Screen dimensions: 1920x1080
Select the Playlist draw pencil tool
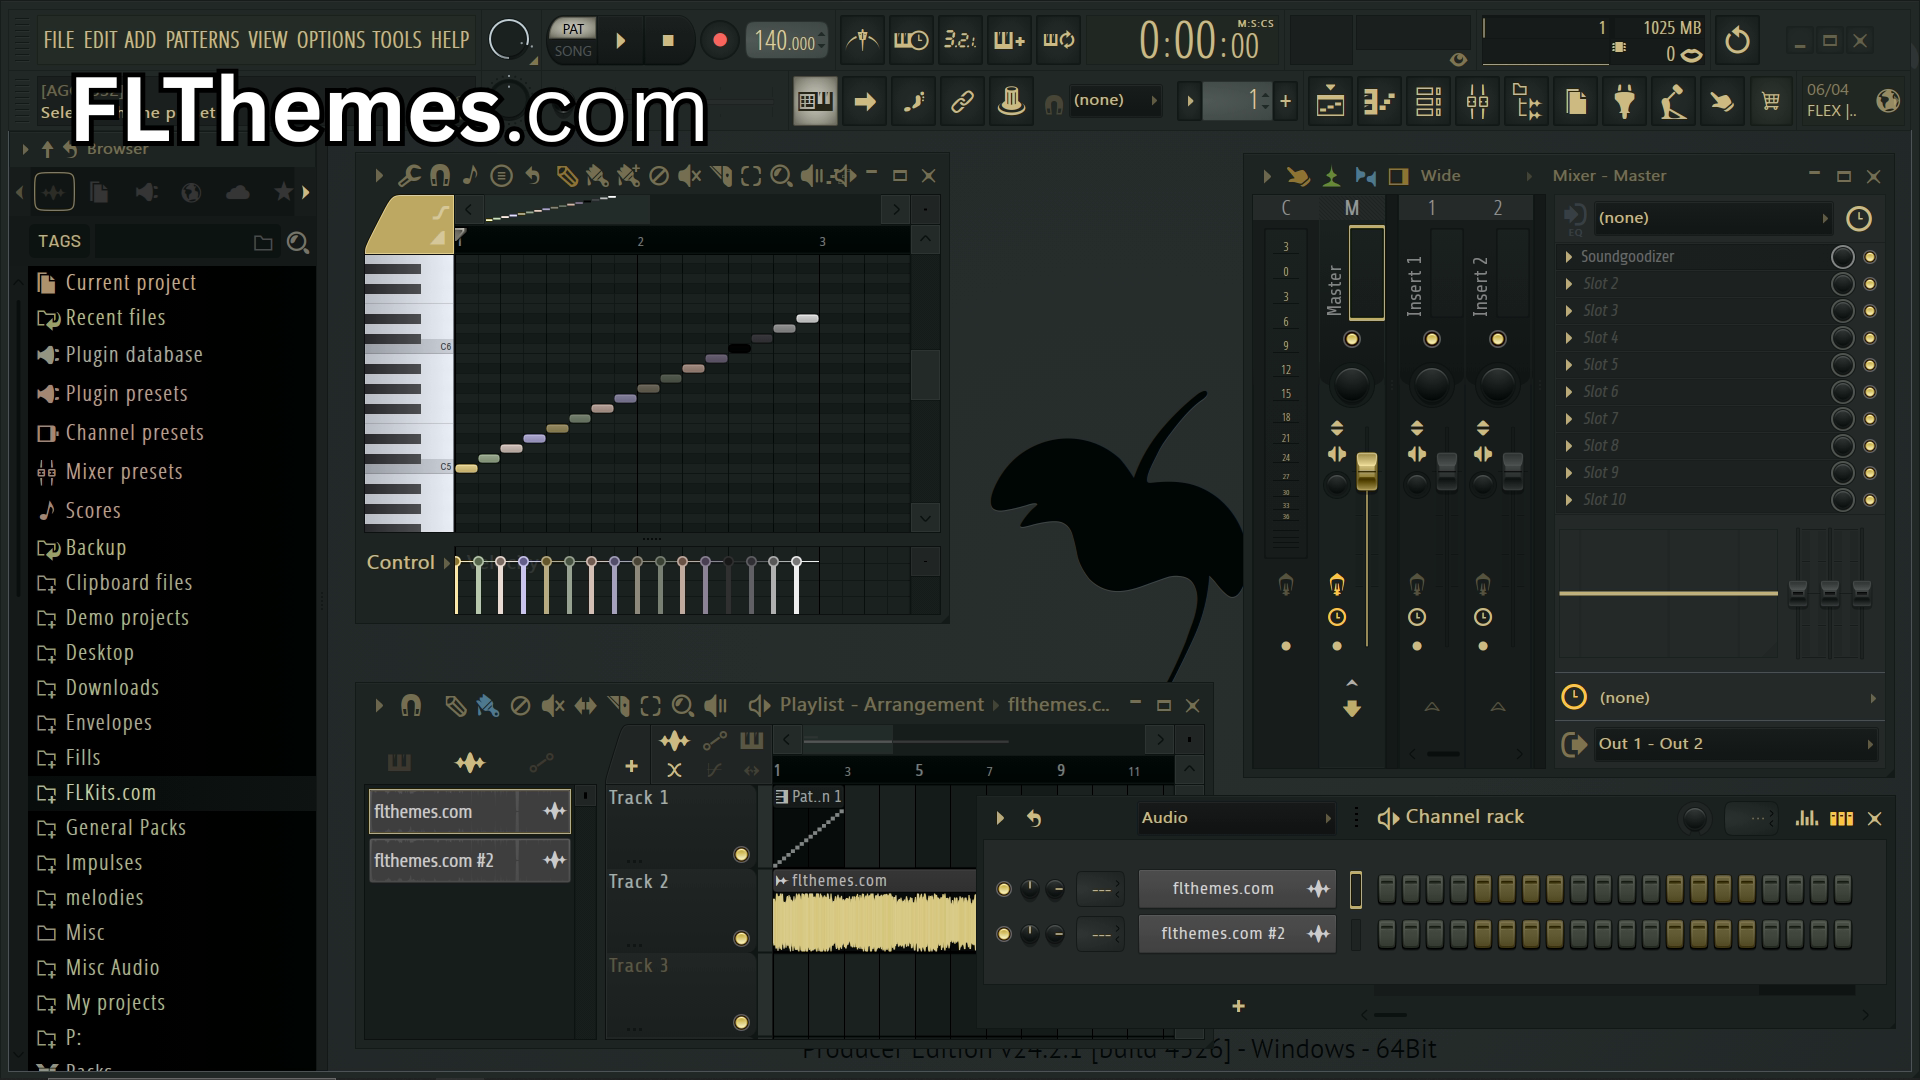[455, 706]
